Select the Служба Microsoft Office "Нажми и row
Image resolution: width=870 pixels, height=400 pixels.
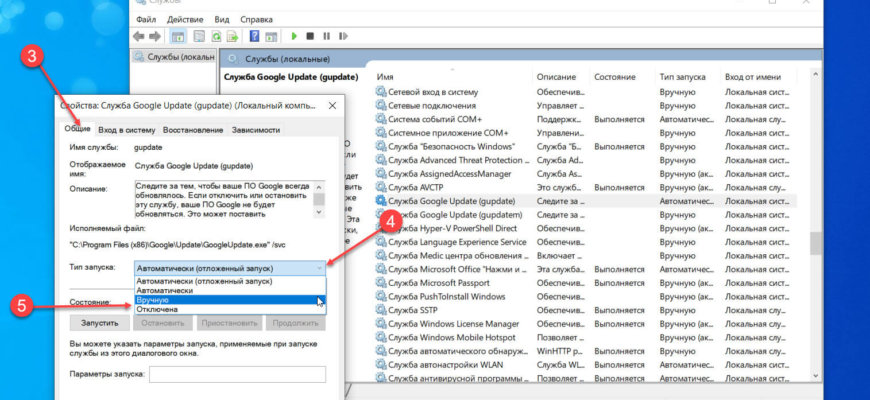point(585,269)
